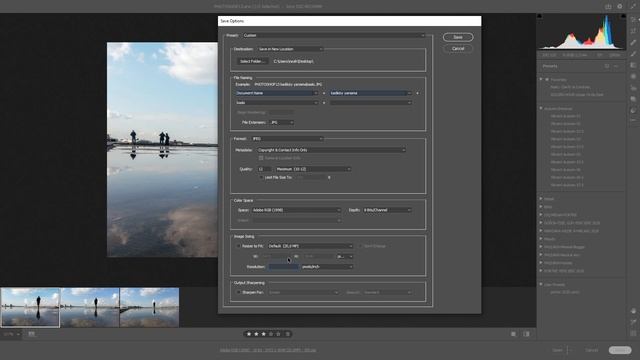The image size is (640, 360).
Task: Select the Red Eye removal tool
Action: pyautogui.click(x=633, y=88)
